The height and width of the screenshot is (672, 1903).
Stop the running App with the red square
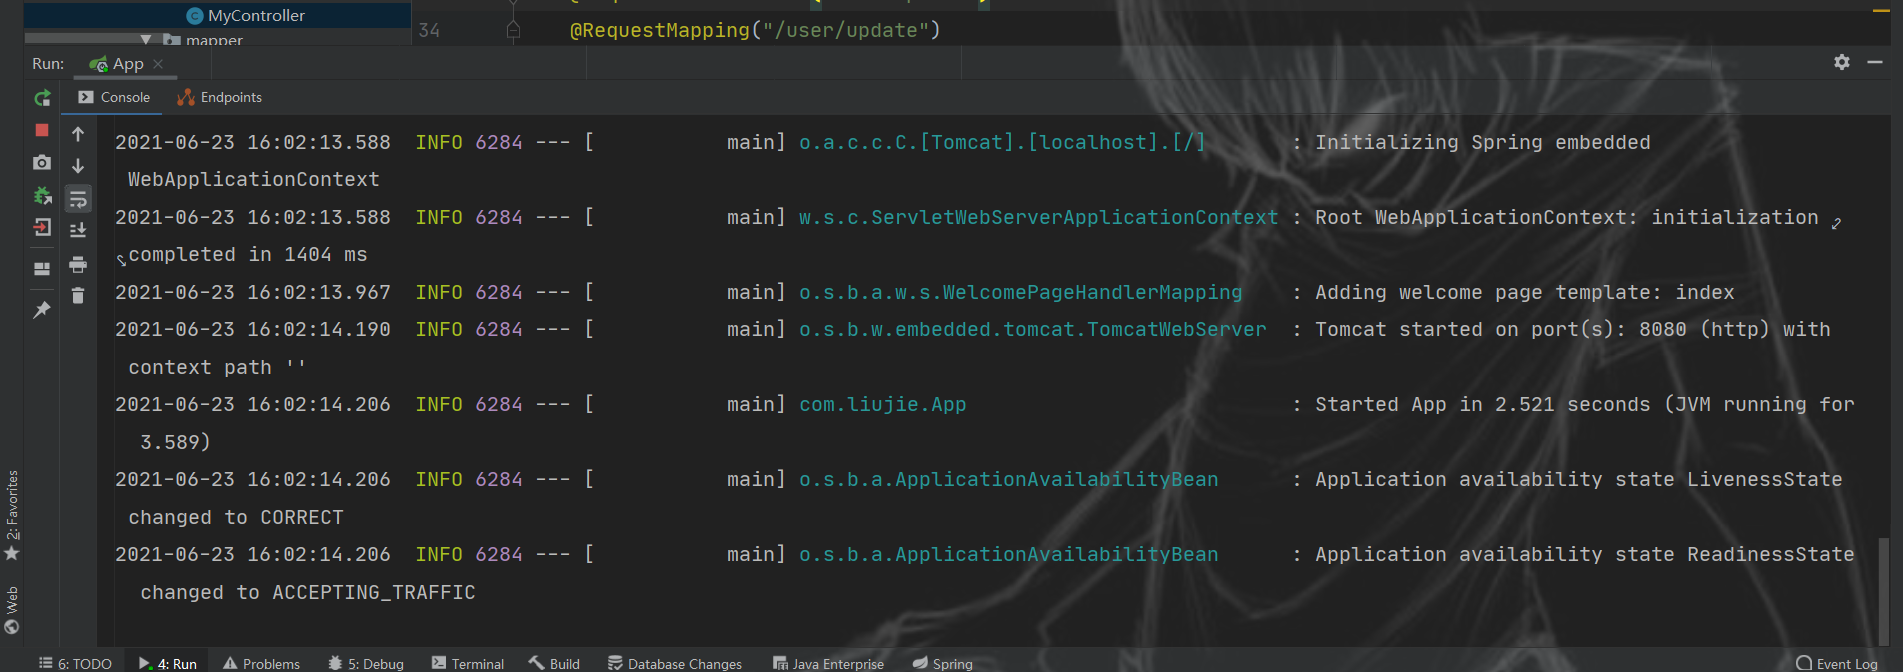(x=42, y=130)
